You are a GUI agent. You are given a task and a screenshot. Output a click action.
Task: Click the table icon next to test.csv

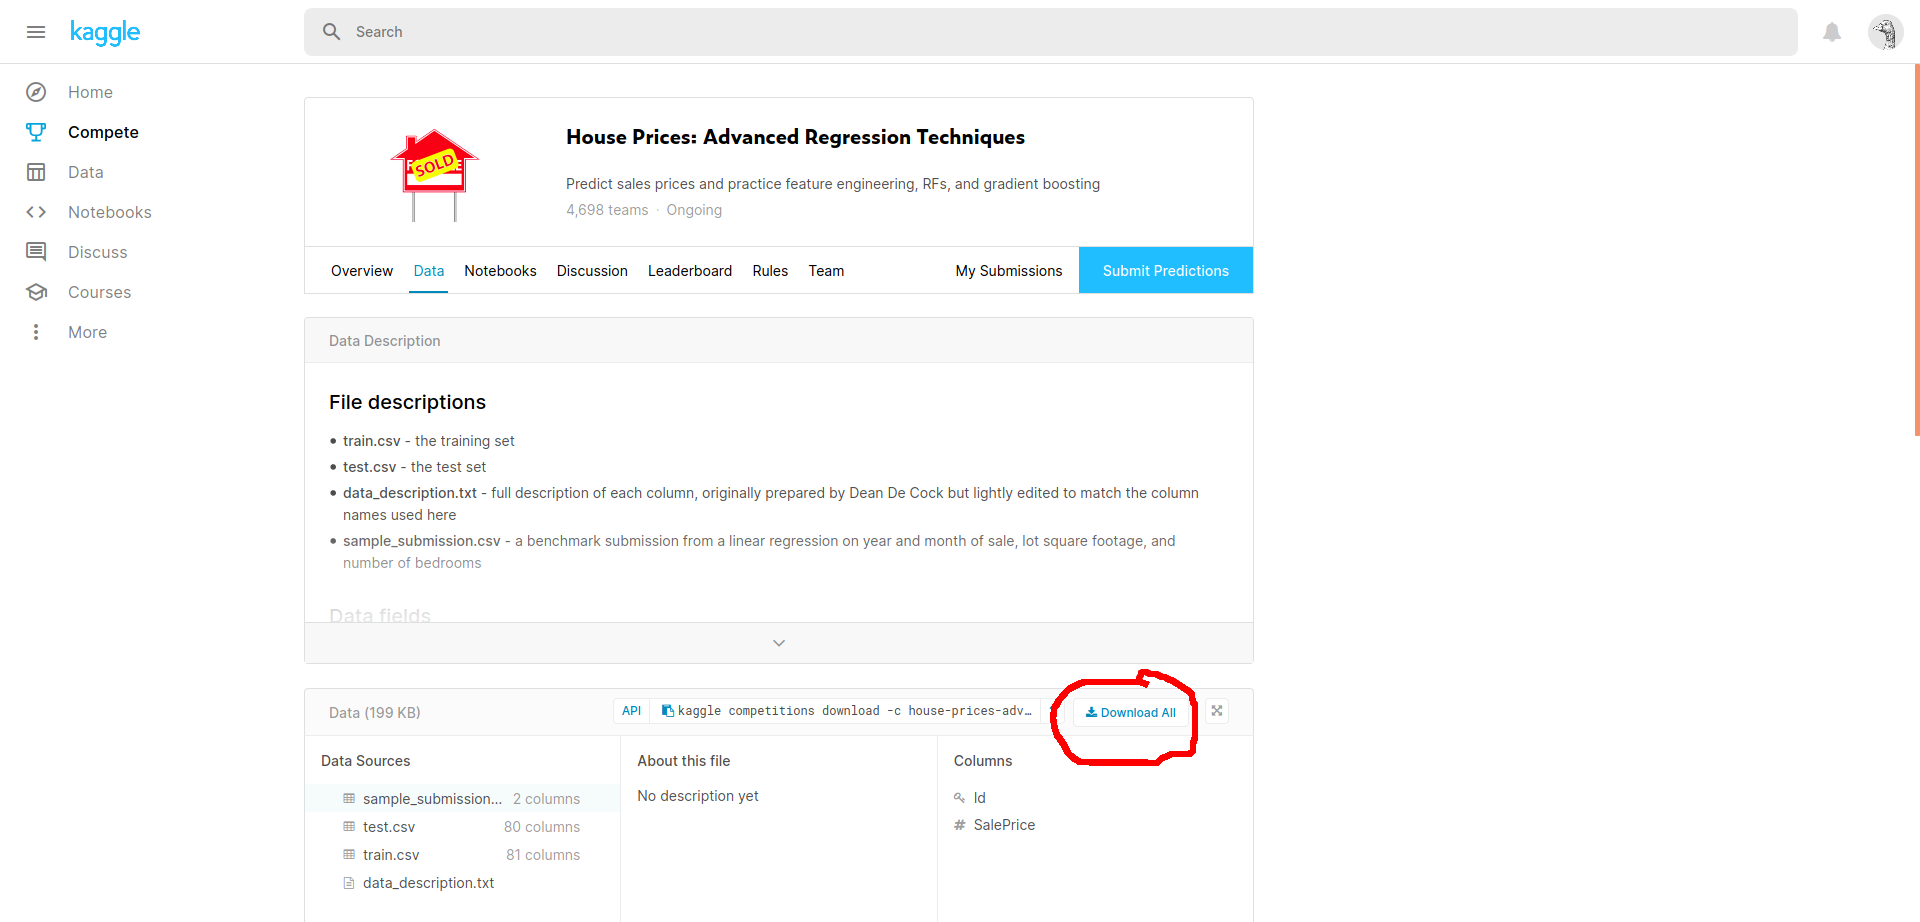[349, 826]
